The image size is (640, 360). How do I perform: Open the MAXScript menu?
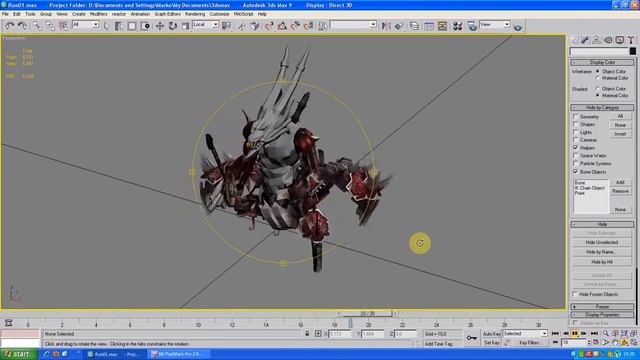tap(243, 14)
